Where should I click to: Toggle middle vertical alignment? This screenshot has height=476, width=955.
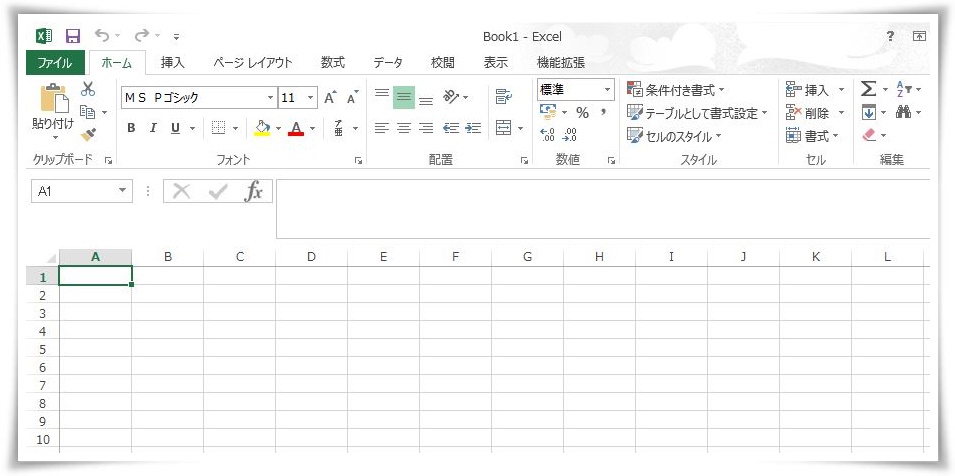404,97
